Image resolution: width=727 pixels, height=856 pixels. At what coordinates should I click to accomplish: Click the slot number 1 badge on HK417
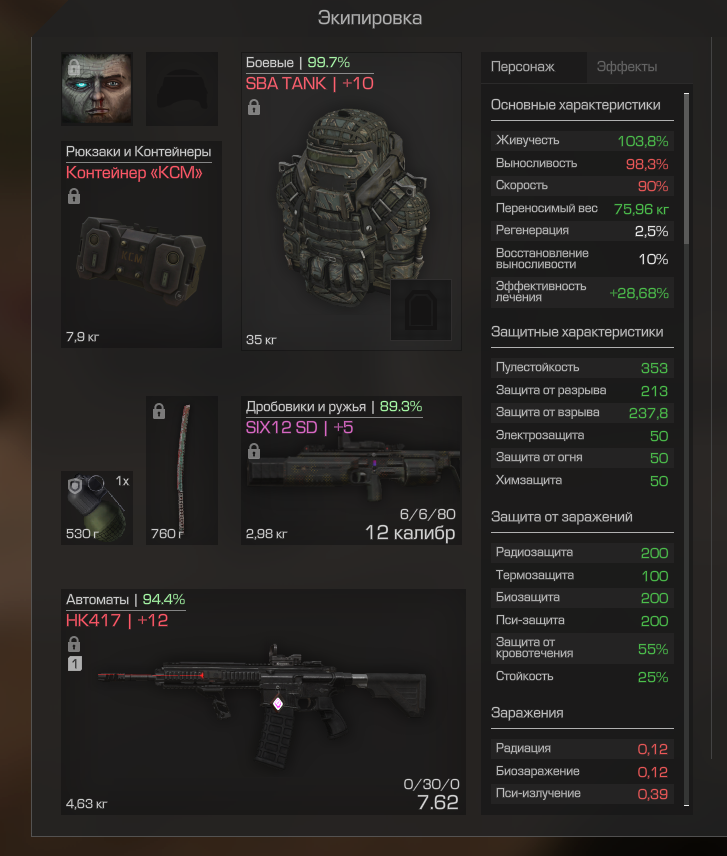(x=75, y=664)
